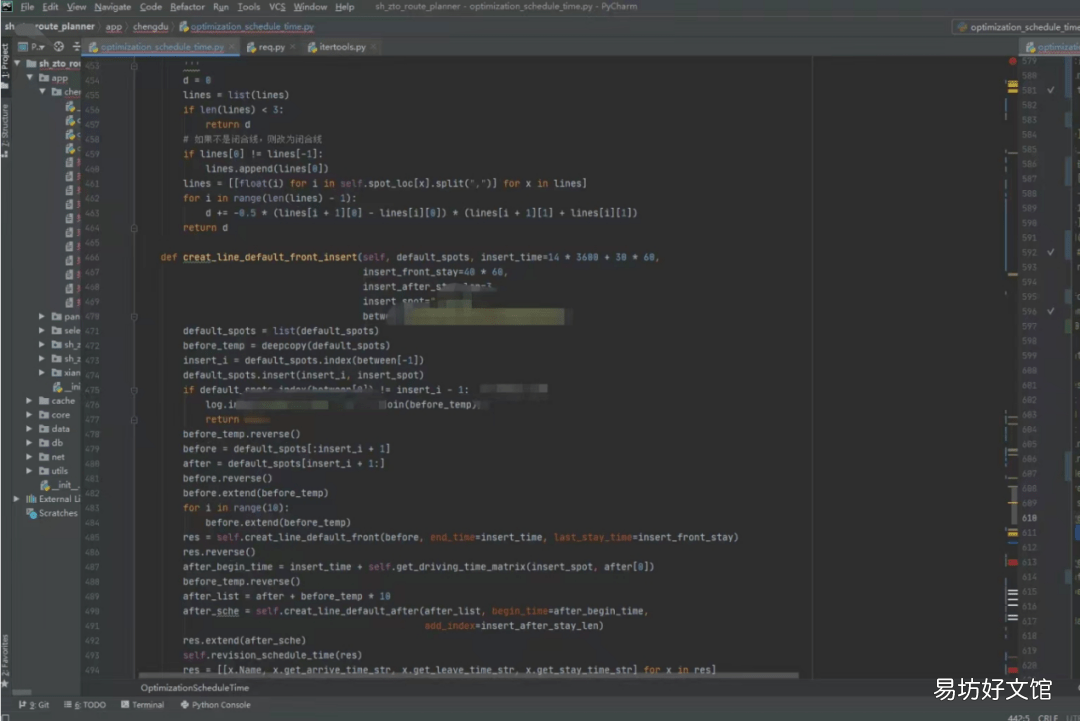Collapse the chengdu folder in project tree

(x=43, y=92)
